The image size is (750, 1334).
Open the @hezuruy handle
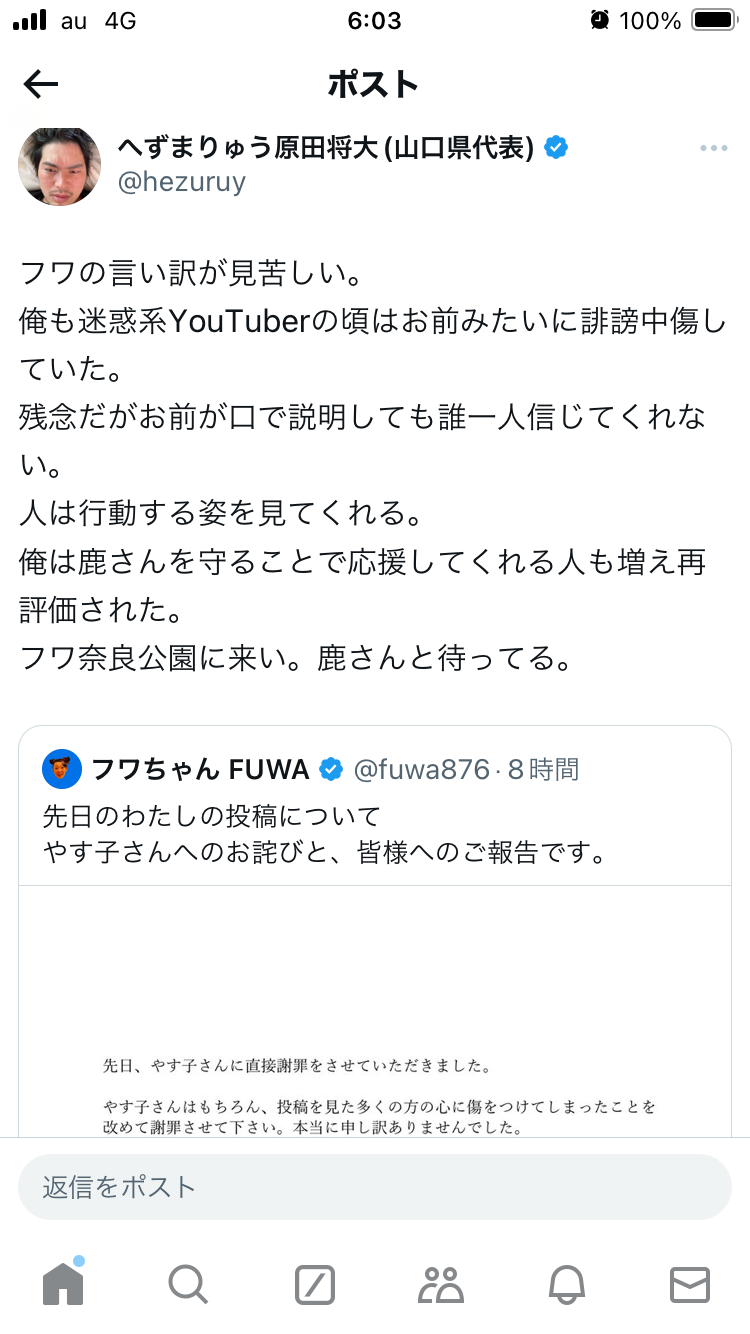(x=181, y=182)
